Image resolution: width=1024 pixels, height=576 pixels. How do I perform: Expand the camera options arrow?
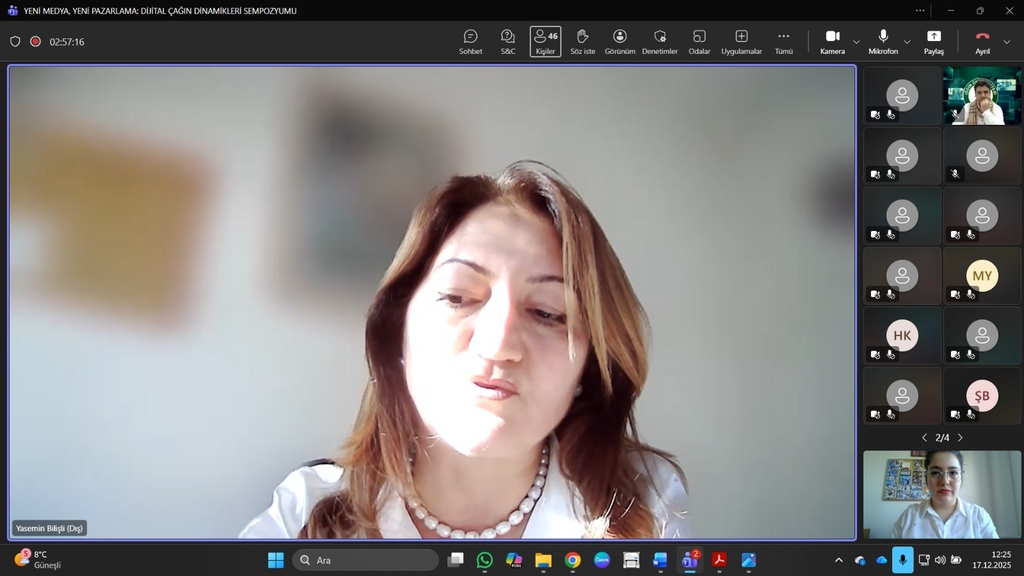856,42
